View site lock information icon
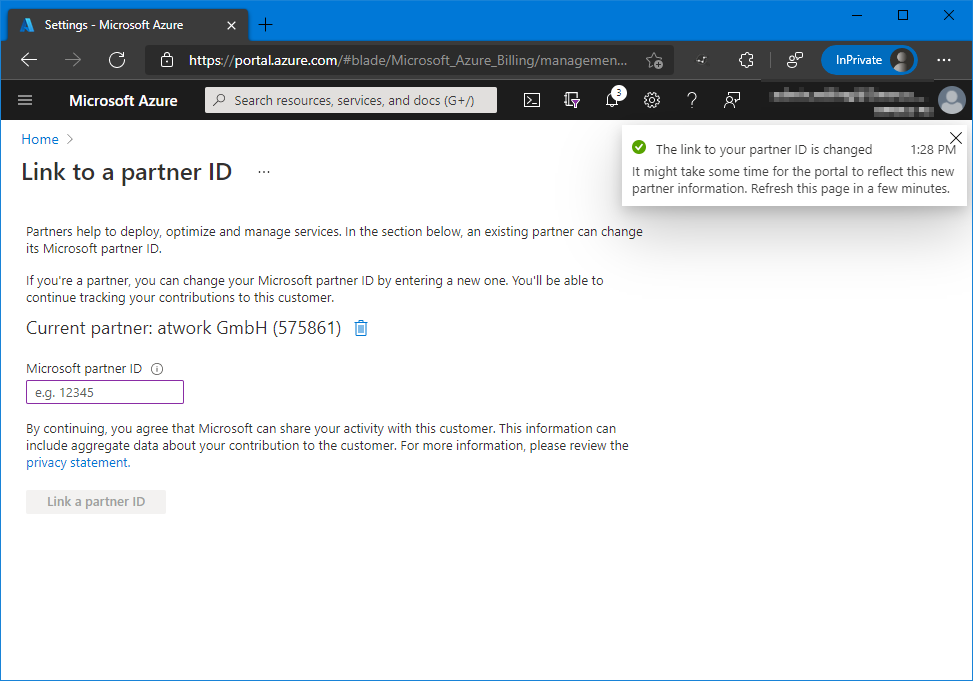Image resolution: width=973 pixels, height=681 pixels. pos(167,60)
